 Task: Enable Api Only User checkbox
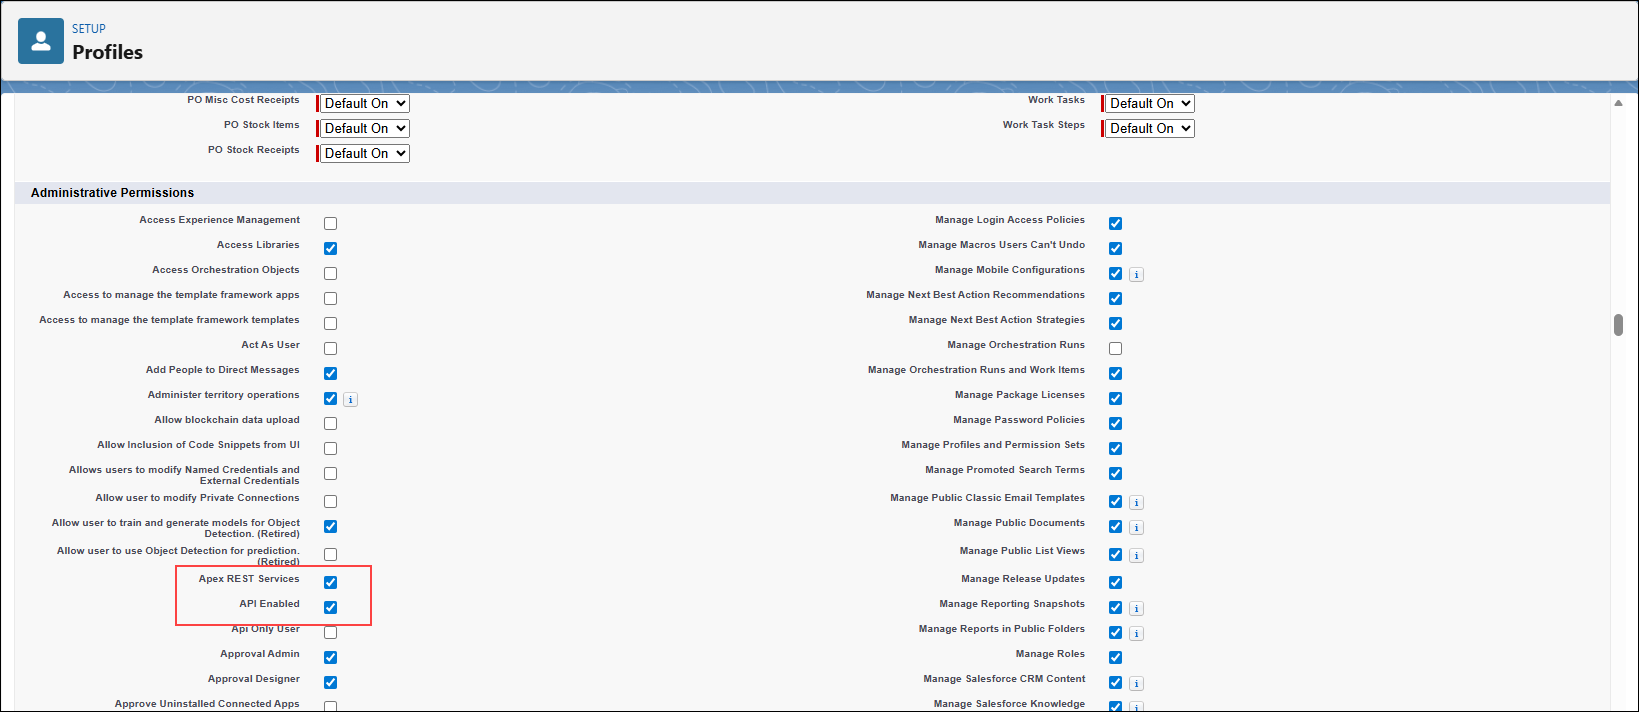(331, 633)
